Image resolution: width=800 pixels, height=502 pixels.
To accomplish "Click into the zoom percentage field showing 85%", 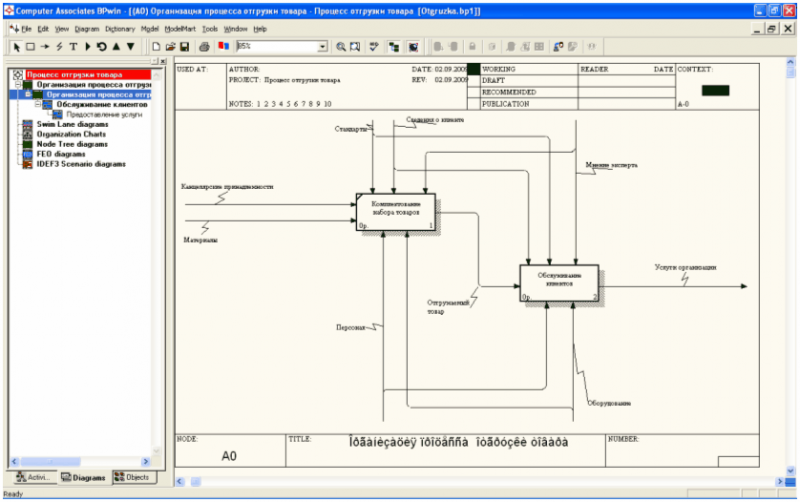I will (x=277, y=47).
